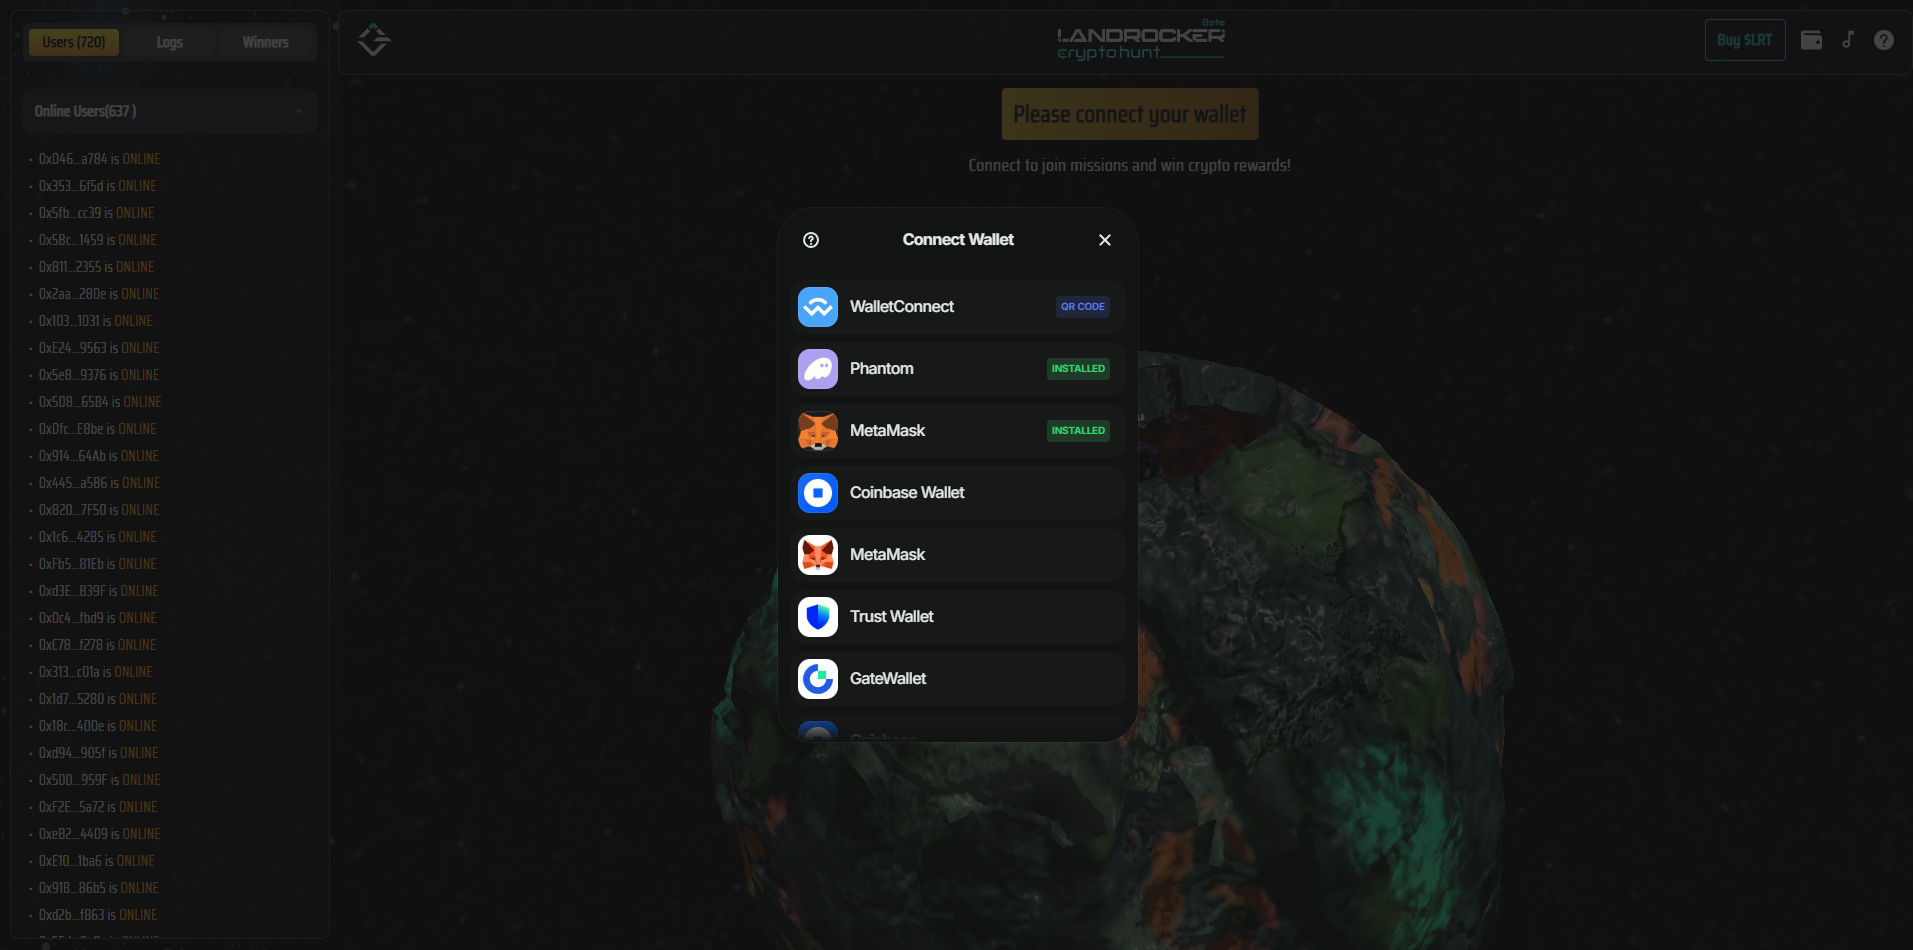Select user 0xFb5...81Eb in list
The height and width of the screenshot is (950, 1913).
97,564
